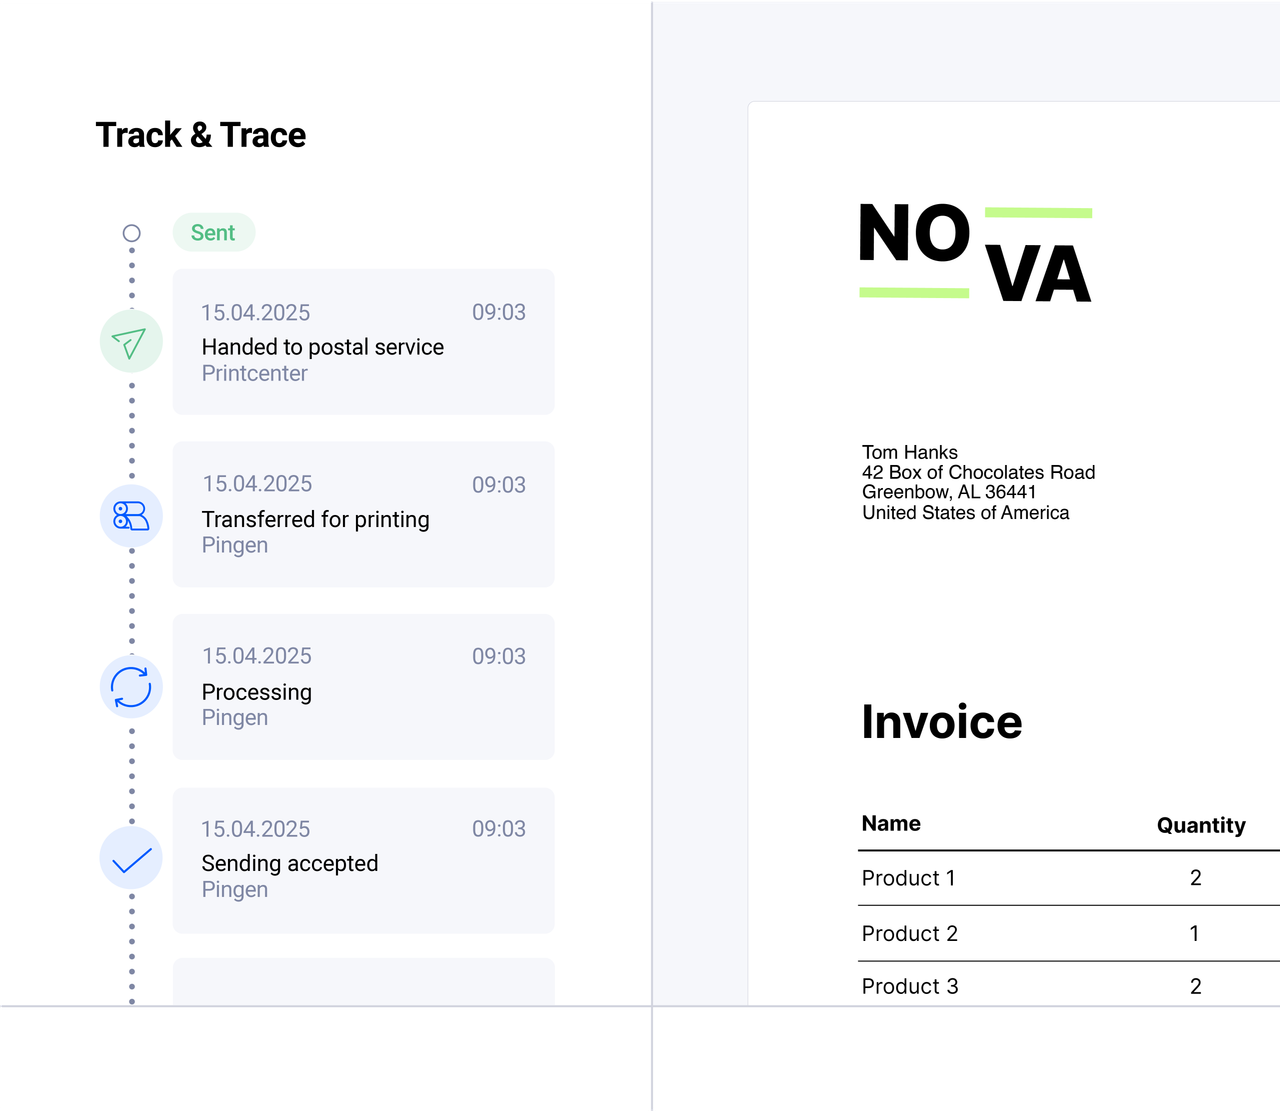Click the green bar below NO
Image resolution: width=1280 pixels, height=1111 pixels.
(914, 293)
